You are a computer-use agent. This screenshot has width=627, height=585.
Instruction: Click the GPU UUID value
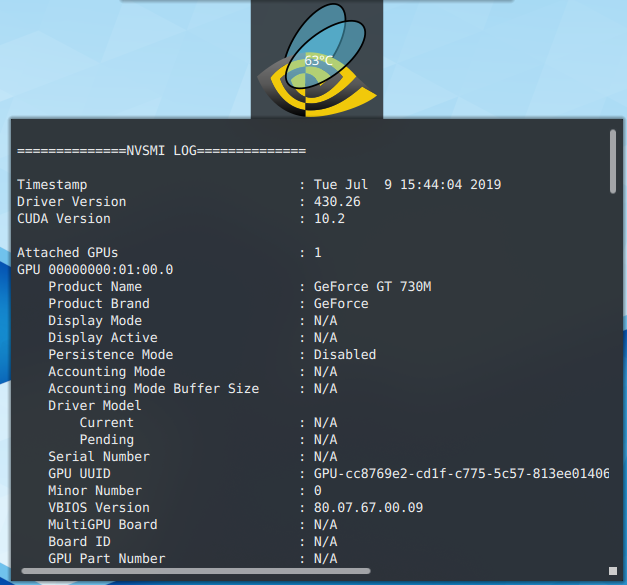[x=461, y=474]
